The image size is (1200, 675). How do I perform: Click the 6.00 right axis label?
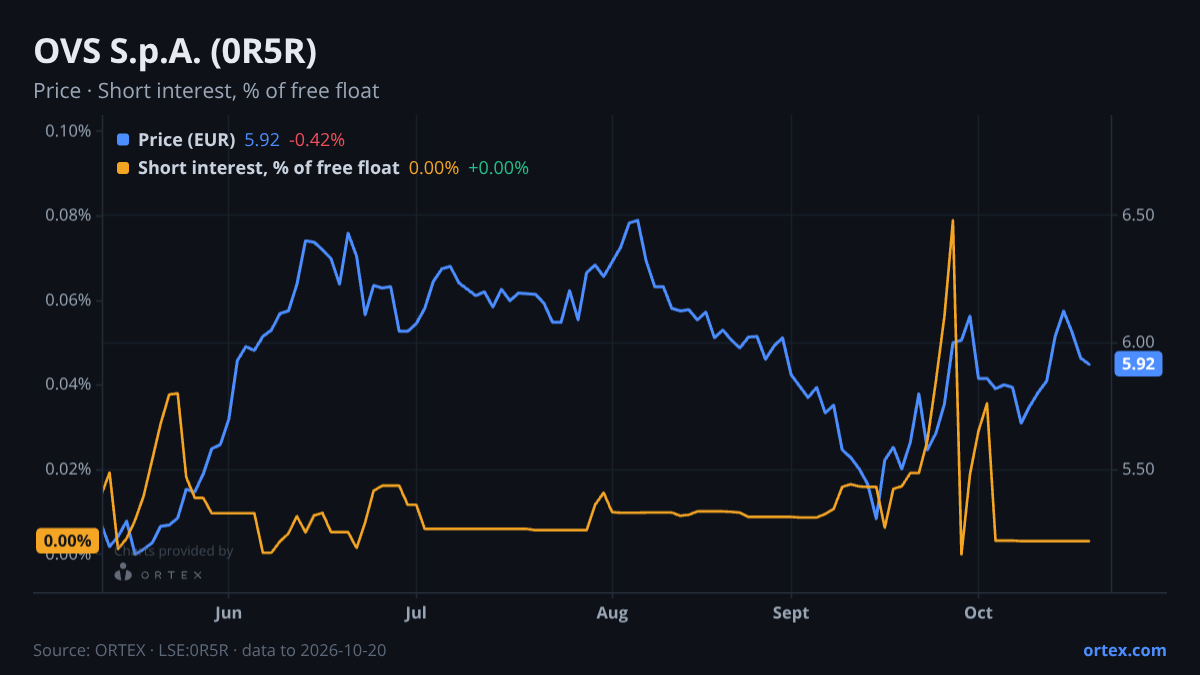pyautogui.click(x=1138, y=342)
